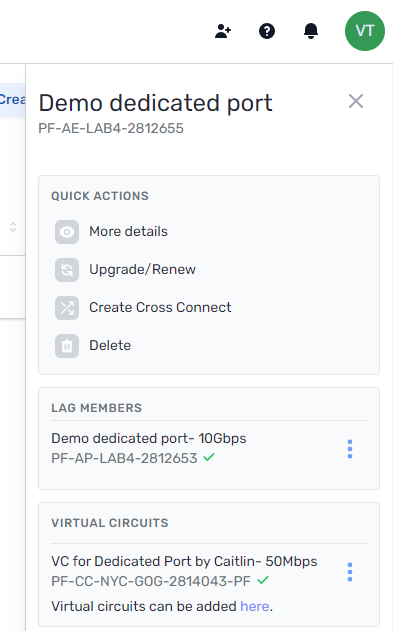Viewport: 393px width, 631px height.
Task: Open the help question mark icon
Action: [267, 31]
